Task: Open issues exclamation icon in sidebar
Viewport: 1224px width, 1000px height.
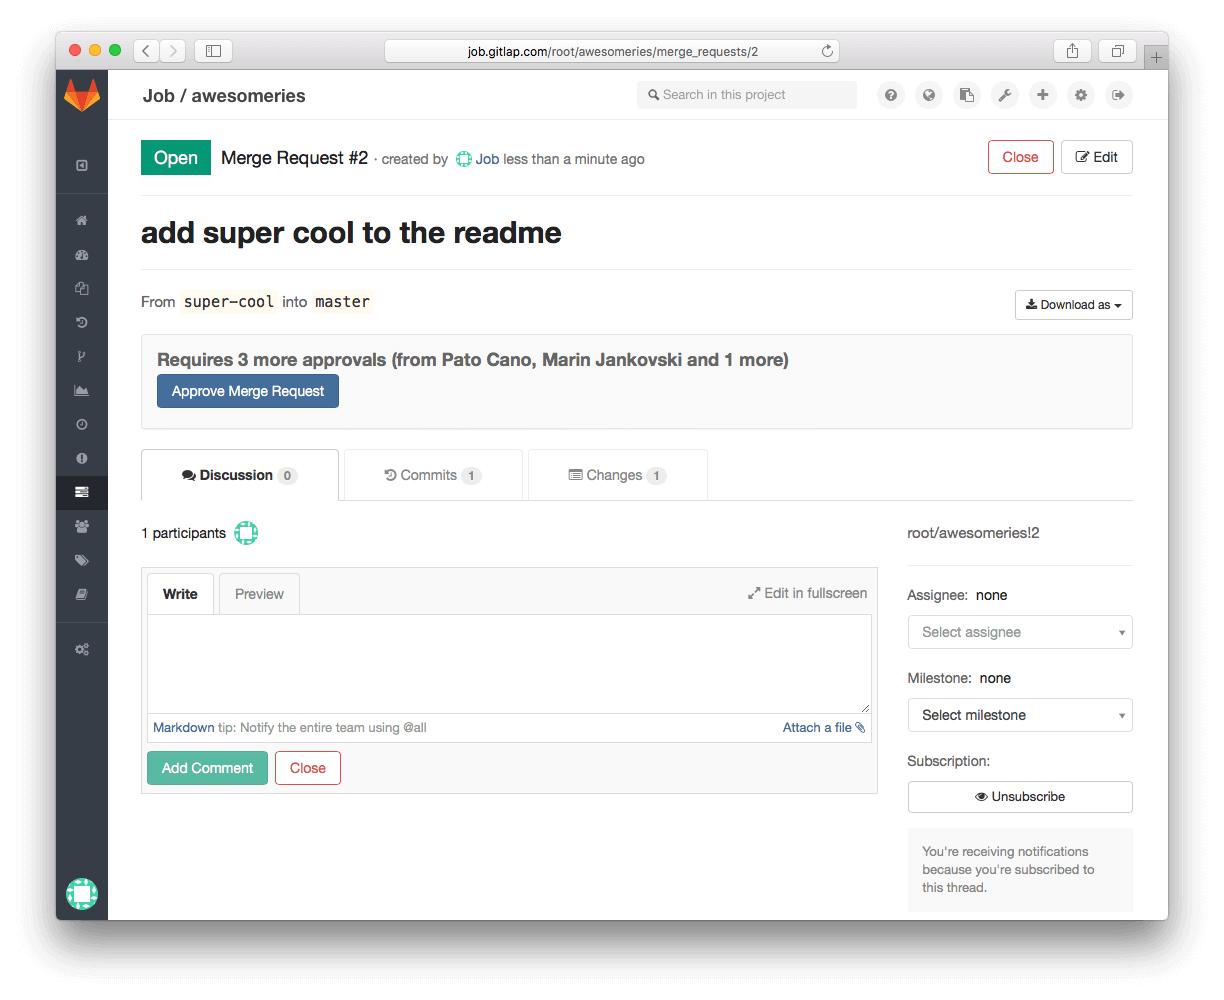Action: tap(82, 458)
